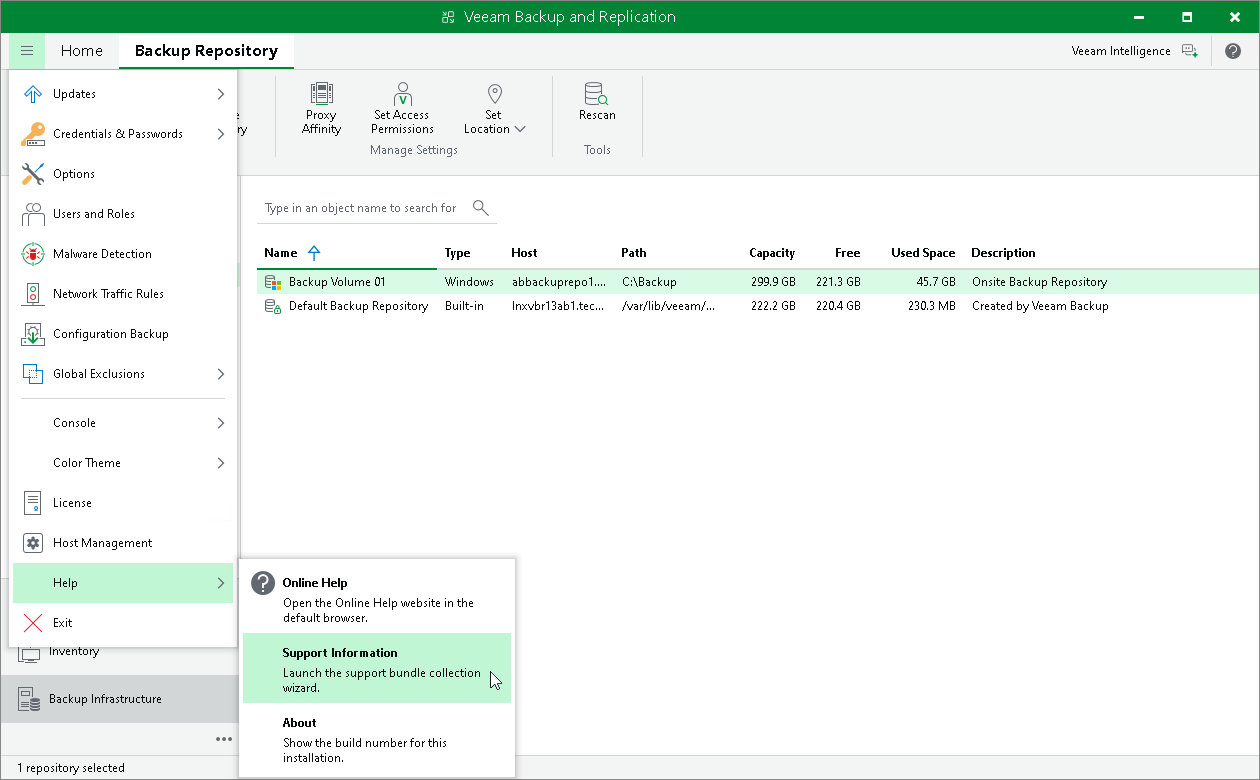This screenshot has width=1260, height=780.
Task: Click the Proxy Affinity ribbon icon
Action: [321, 94]
